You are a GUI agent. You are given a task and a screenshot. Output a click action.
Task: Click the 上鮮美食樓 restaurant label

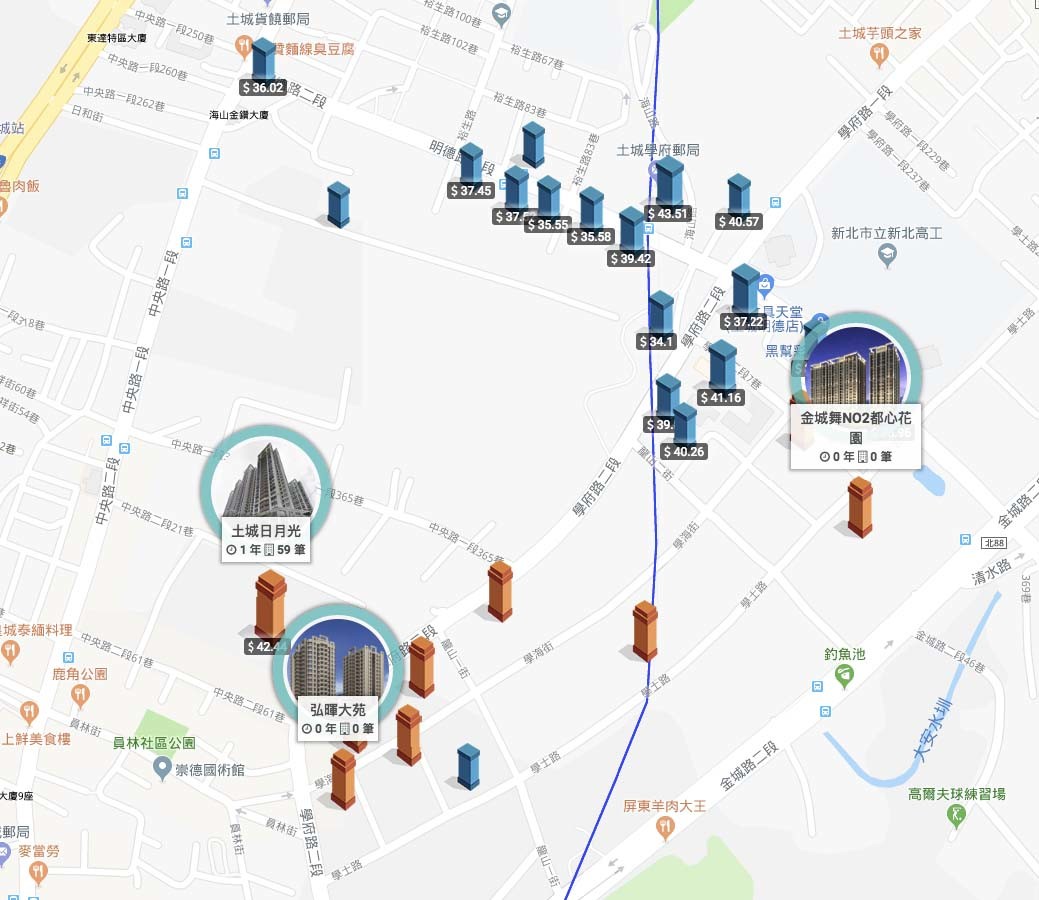coord(36,738)
